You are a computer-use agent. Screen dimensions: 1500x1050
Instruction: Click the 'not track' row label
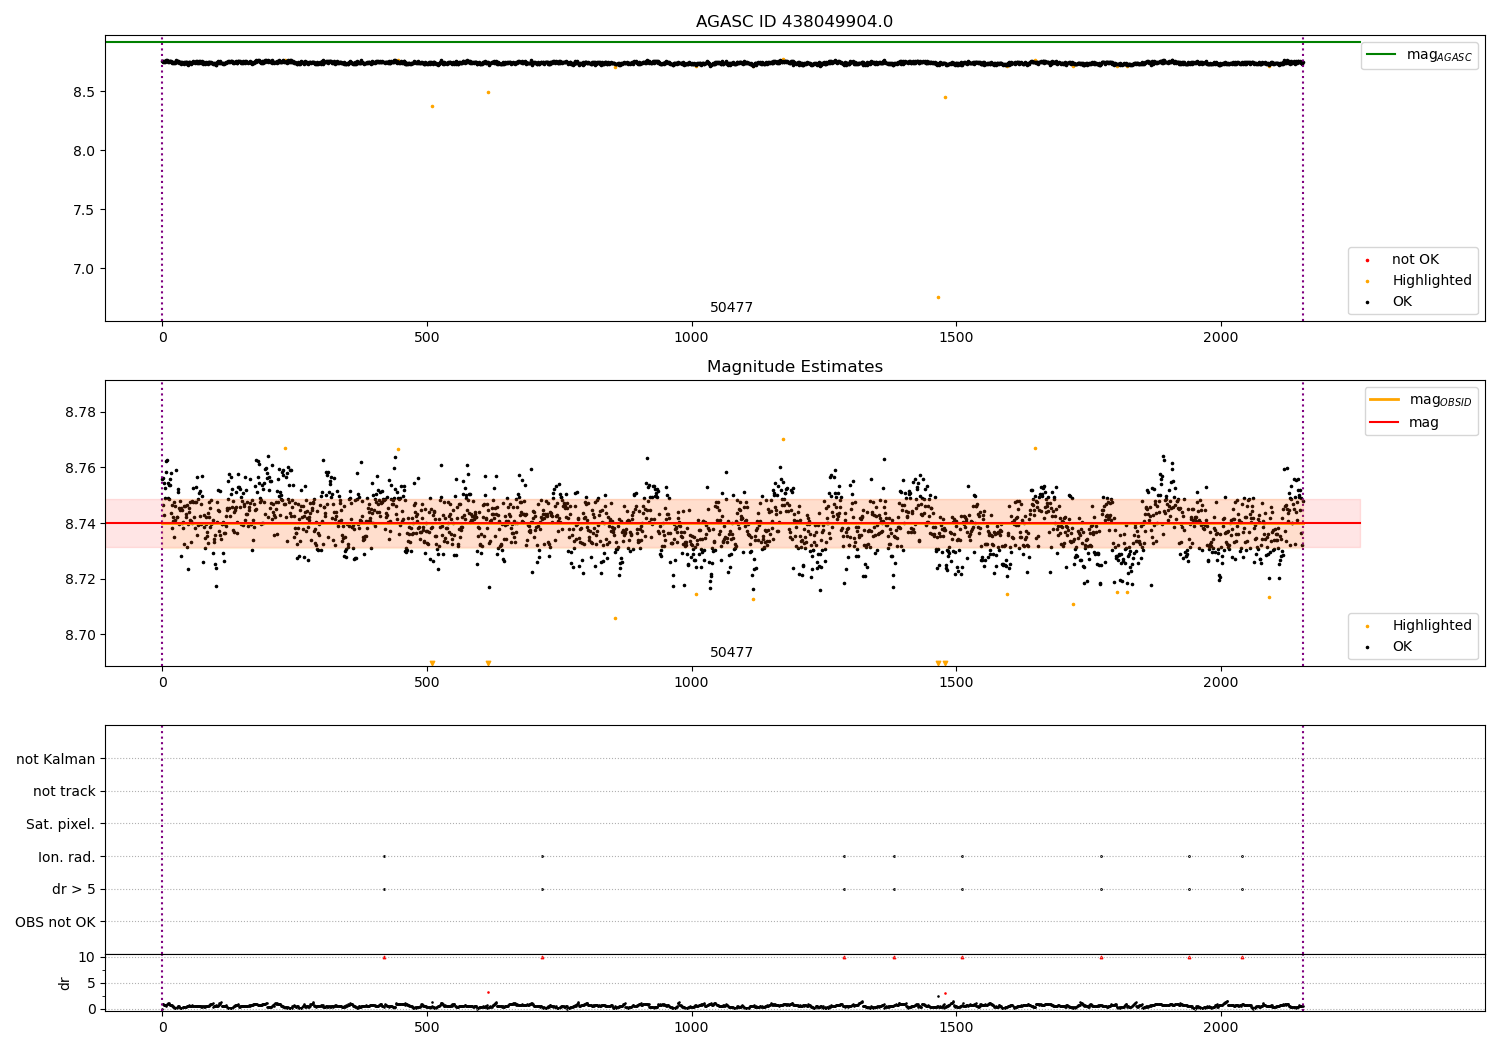(x=64, y=792)
